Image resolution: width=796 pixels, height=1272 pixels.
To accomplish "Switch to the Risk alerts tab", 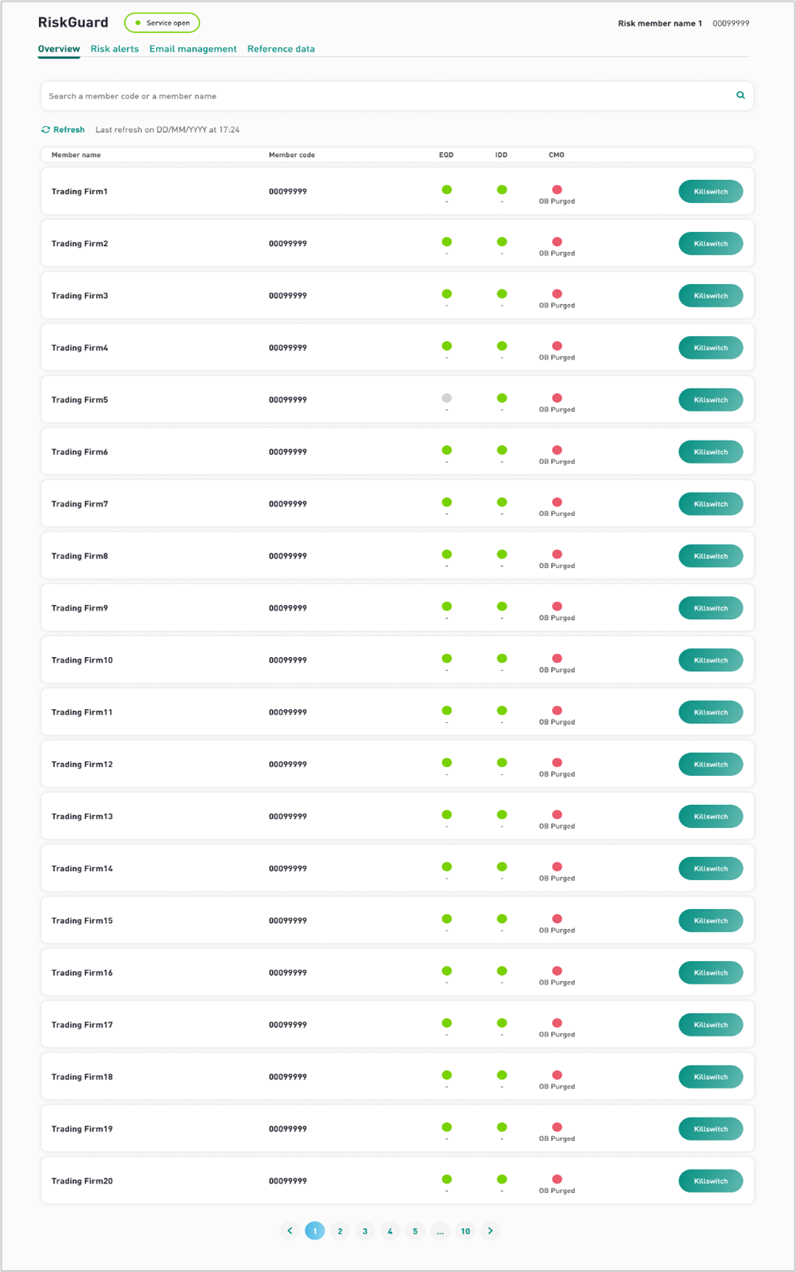I will pos(115,49).
